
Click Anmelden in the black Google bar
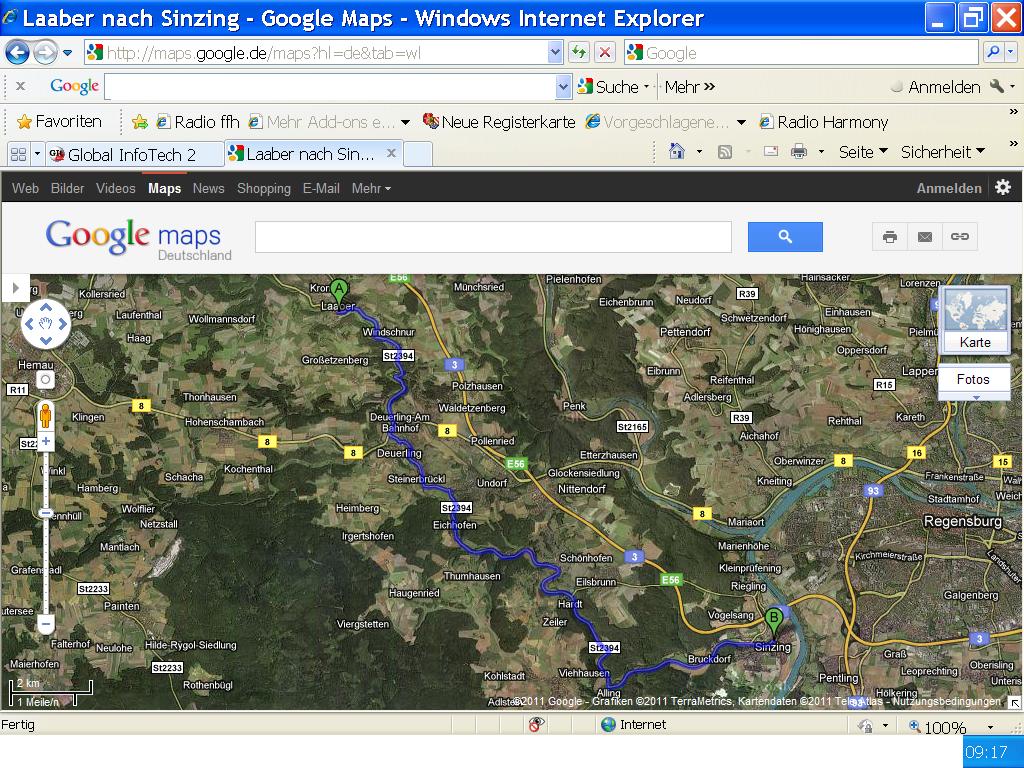[x=949, y=188]
